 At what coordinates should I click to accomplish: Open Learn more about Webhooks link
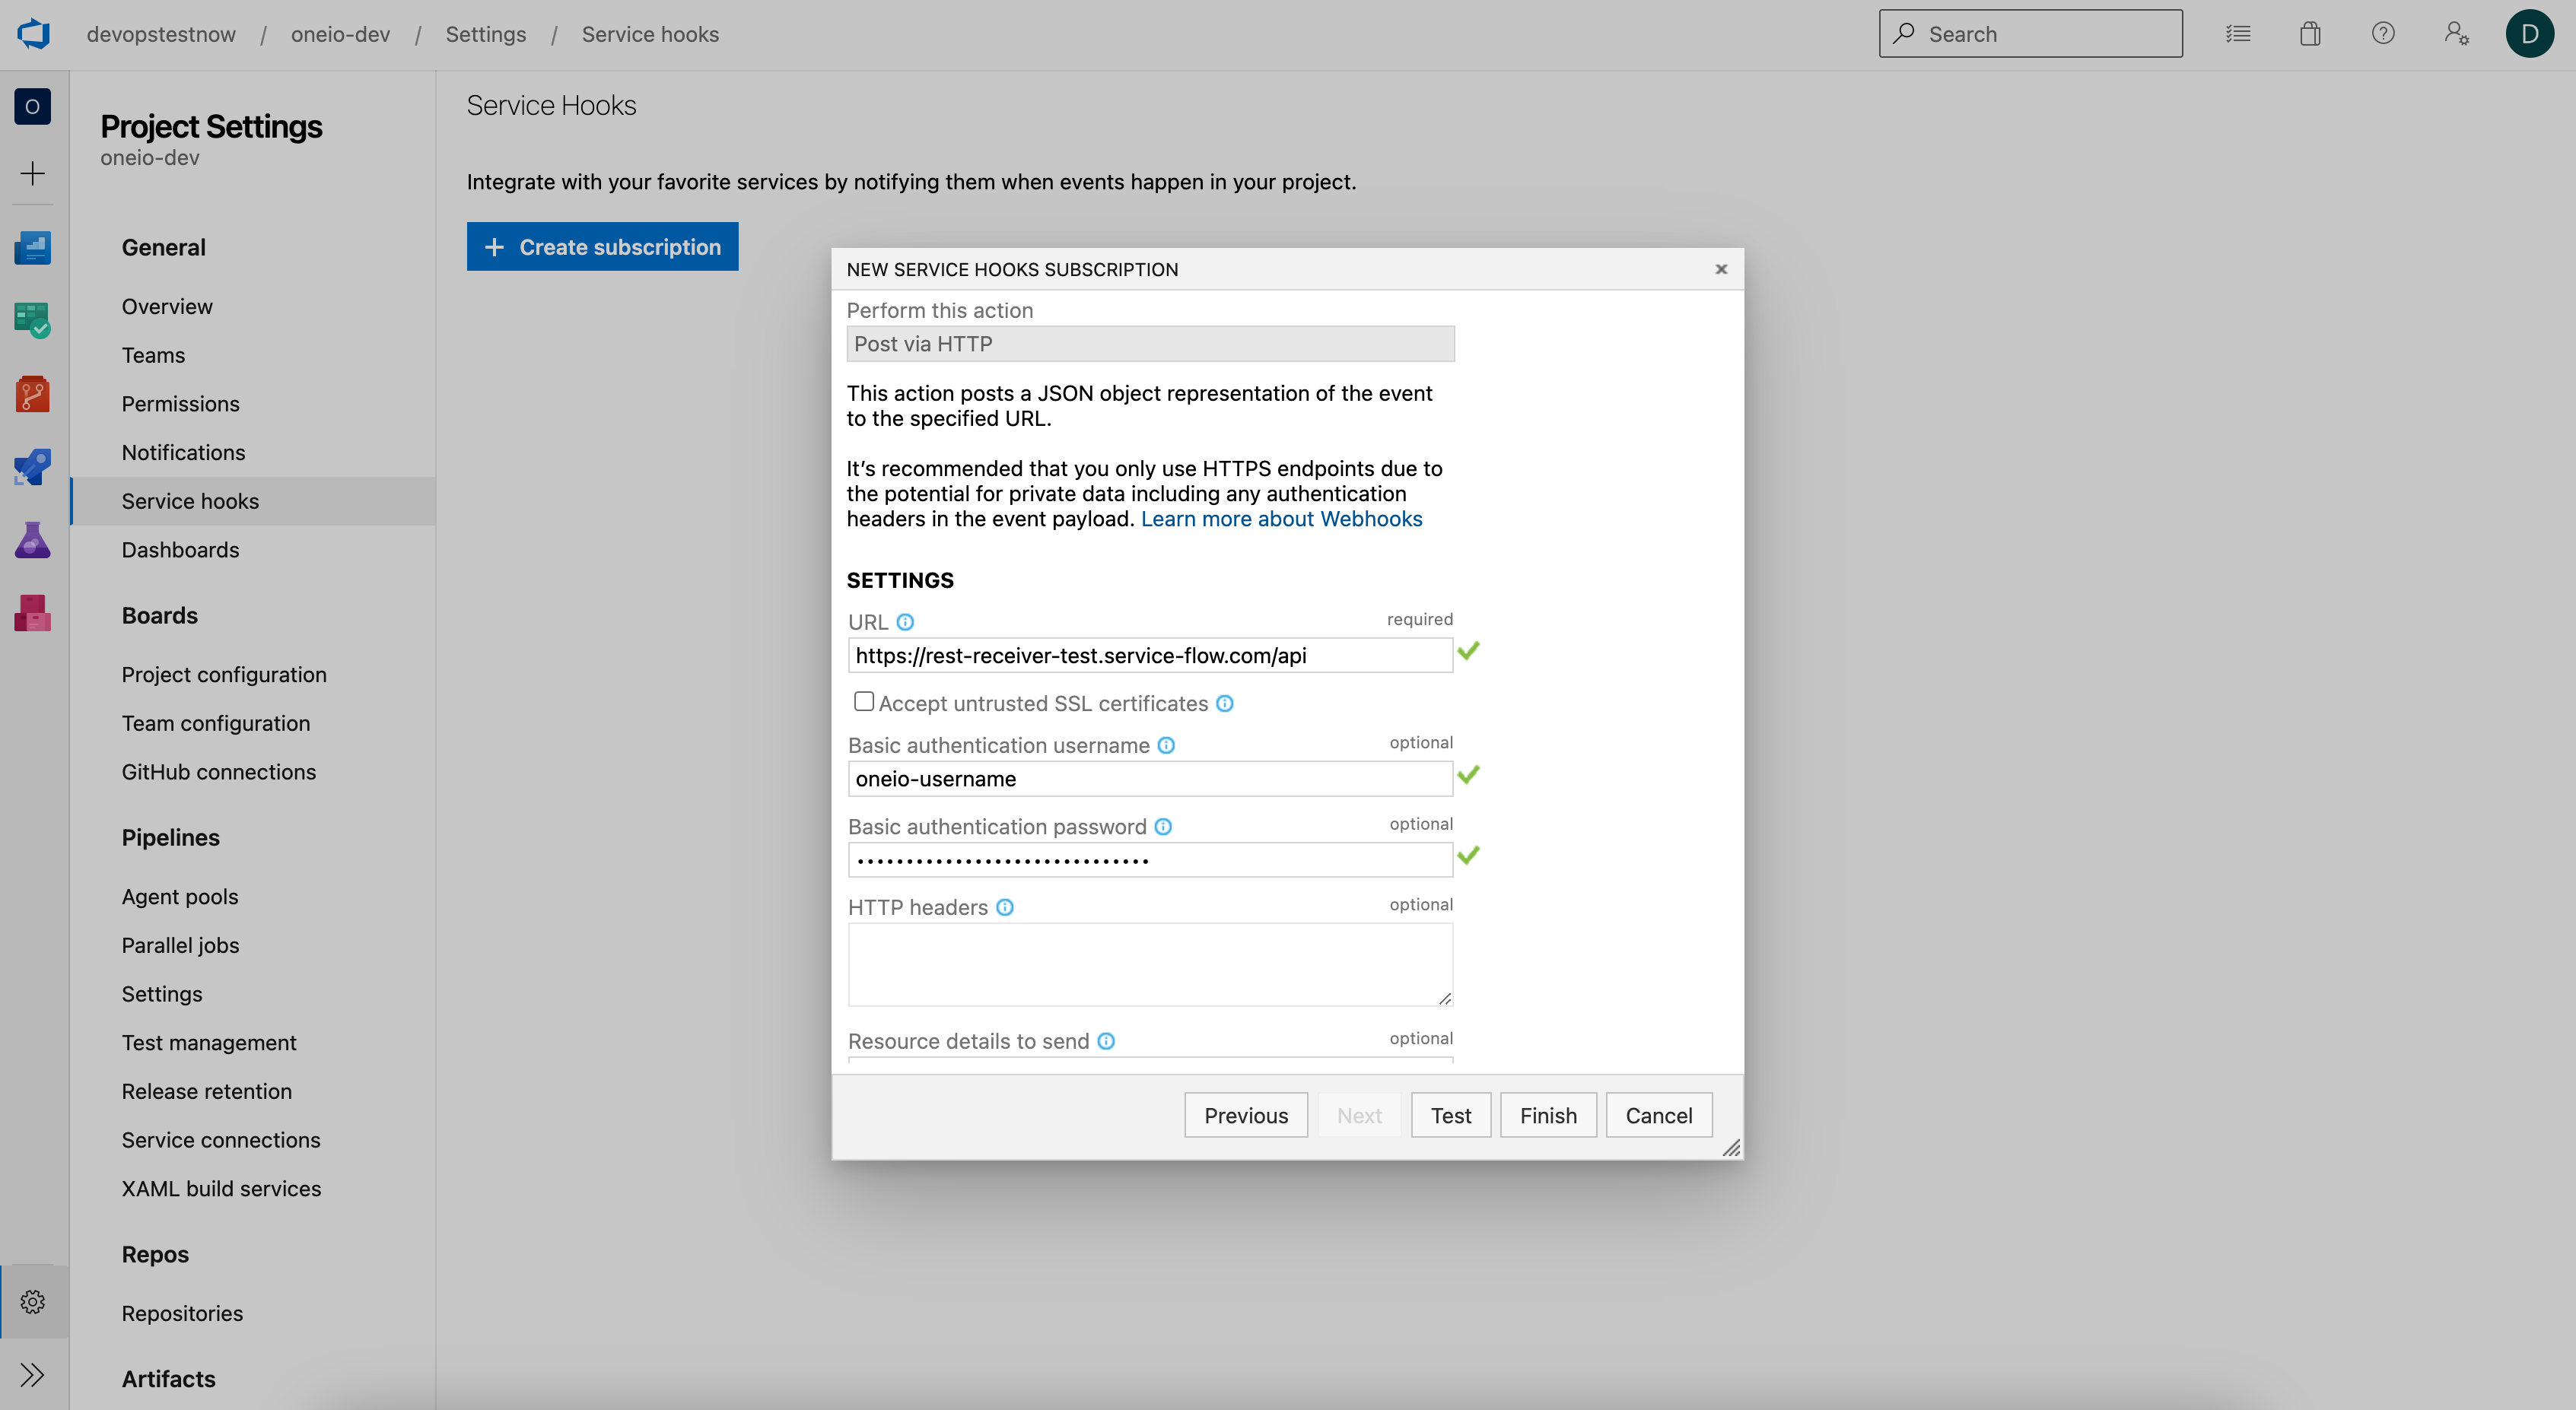pyautogui.click(x=1281, y=519)
